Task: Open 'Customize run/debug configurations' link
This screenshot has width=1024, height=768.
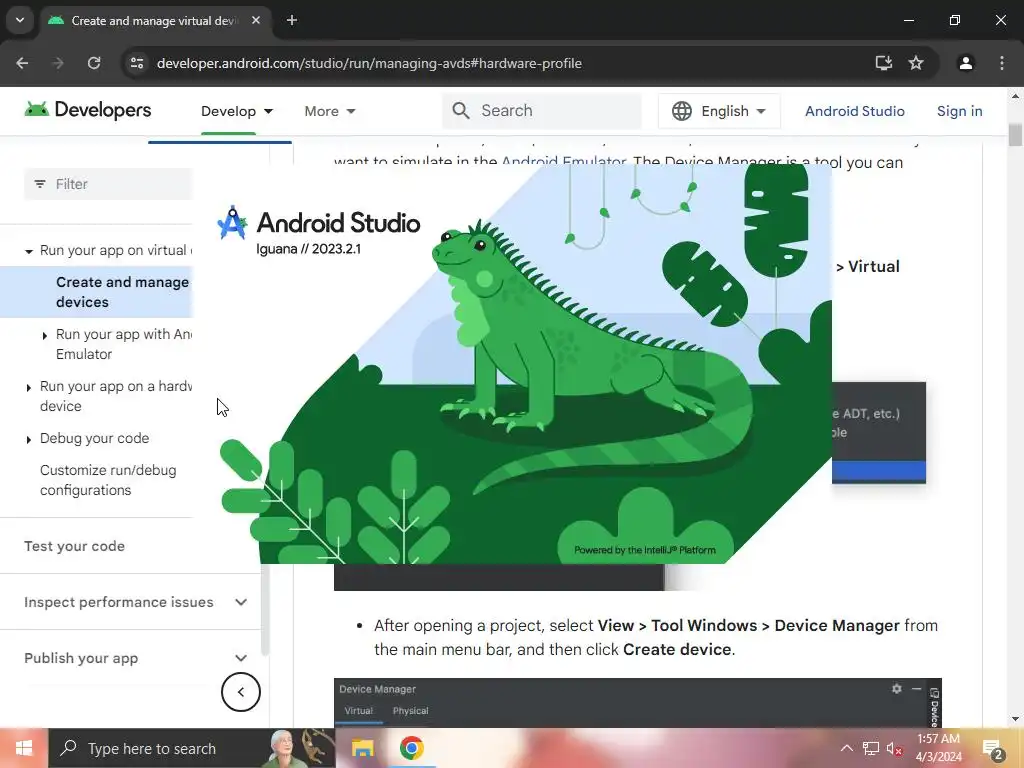Action: tap(108, 480)
